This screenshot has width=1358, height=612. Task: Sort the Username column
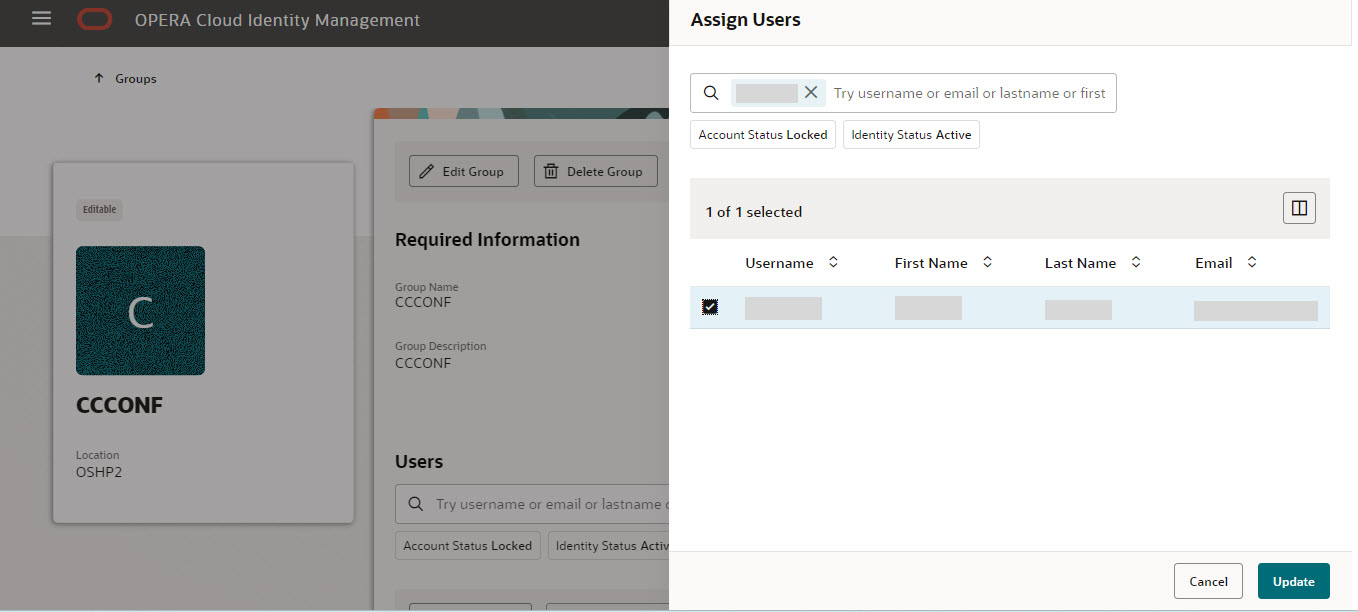pos(833,262)
